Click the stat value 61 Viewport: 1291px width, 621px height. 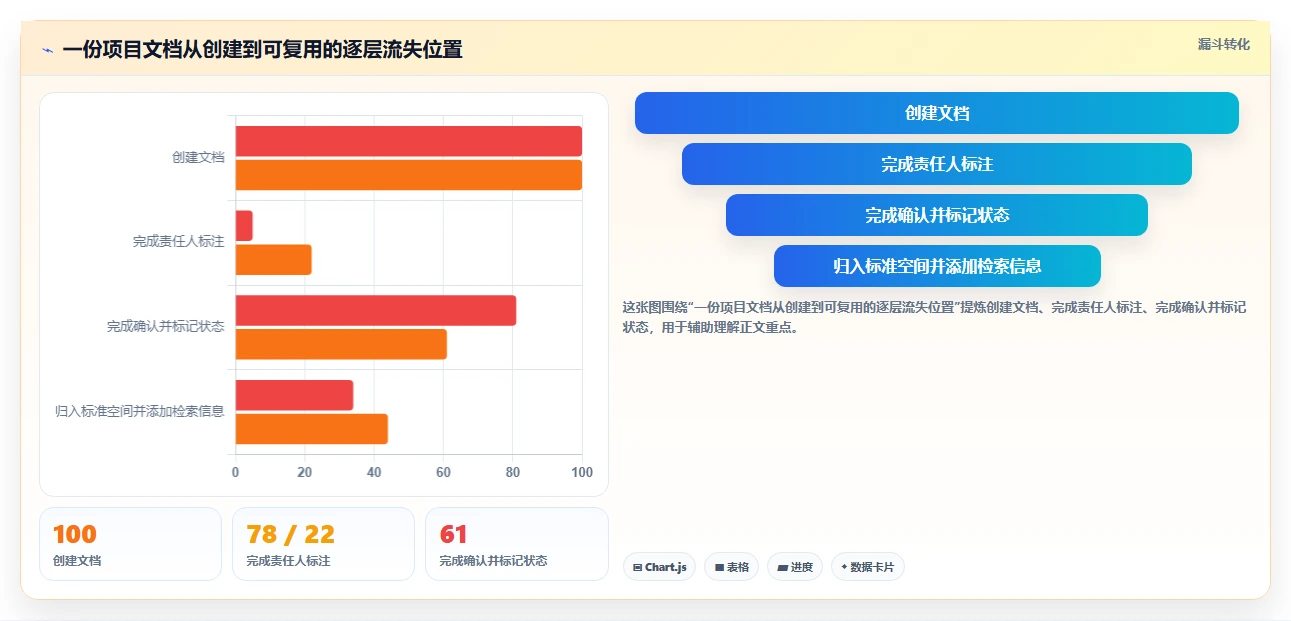click(x=454, y=535)
